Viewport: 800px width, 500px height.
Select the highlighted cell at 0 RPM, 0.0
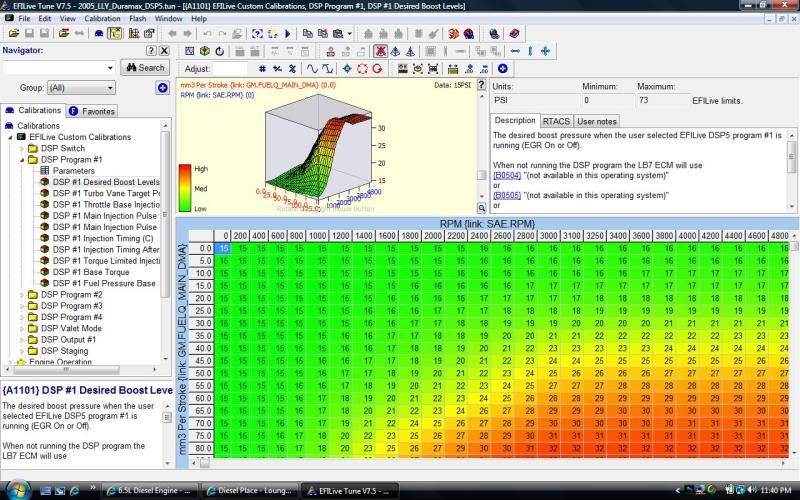pyautogui.click(x=222, y=248)
